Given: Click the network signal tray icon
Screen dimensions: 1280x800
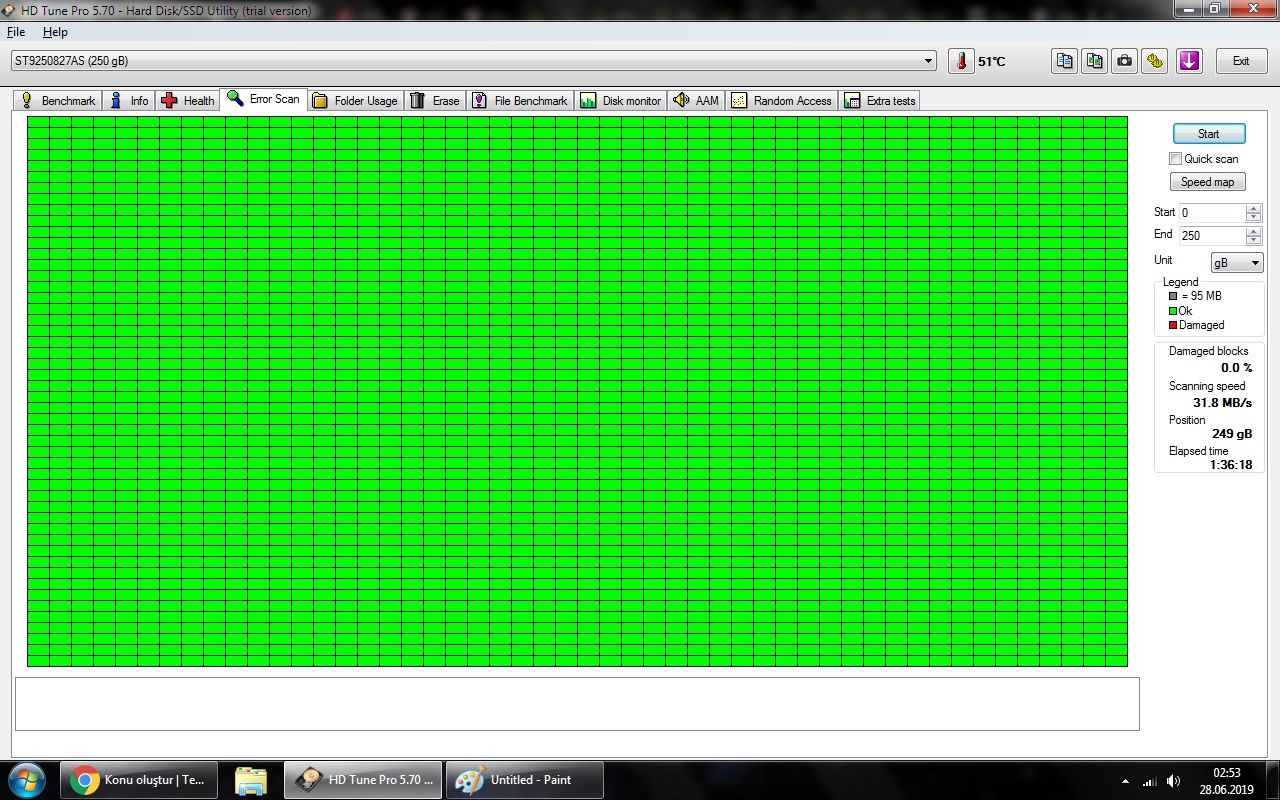Looking at the screenshot, I should (x=1150, y=781).
